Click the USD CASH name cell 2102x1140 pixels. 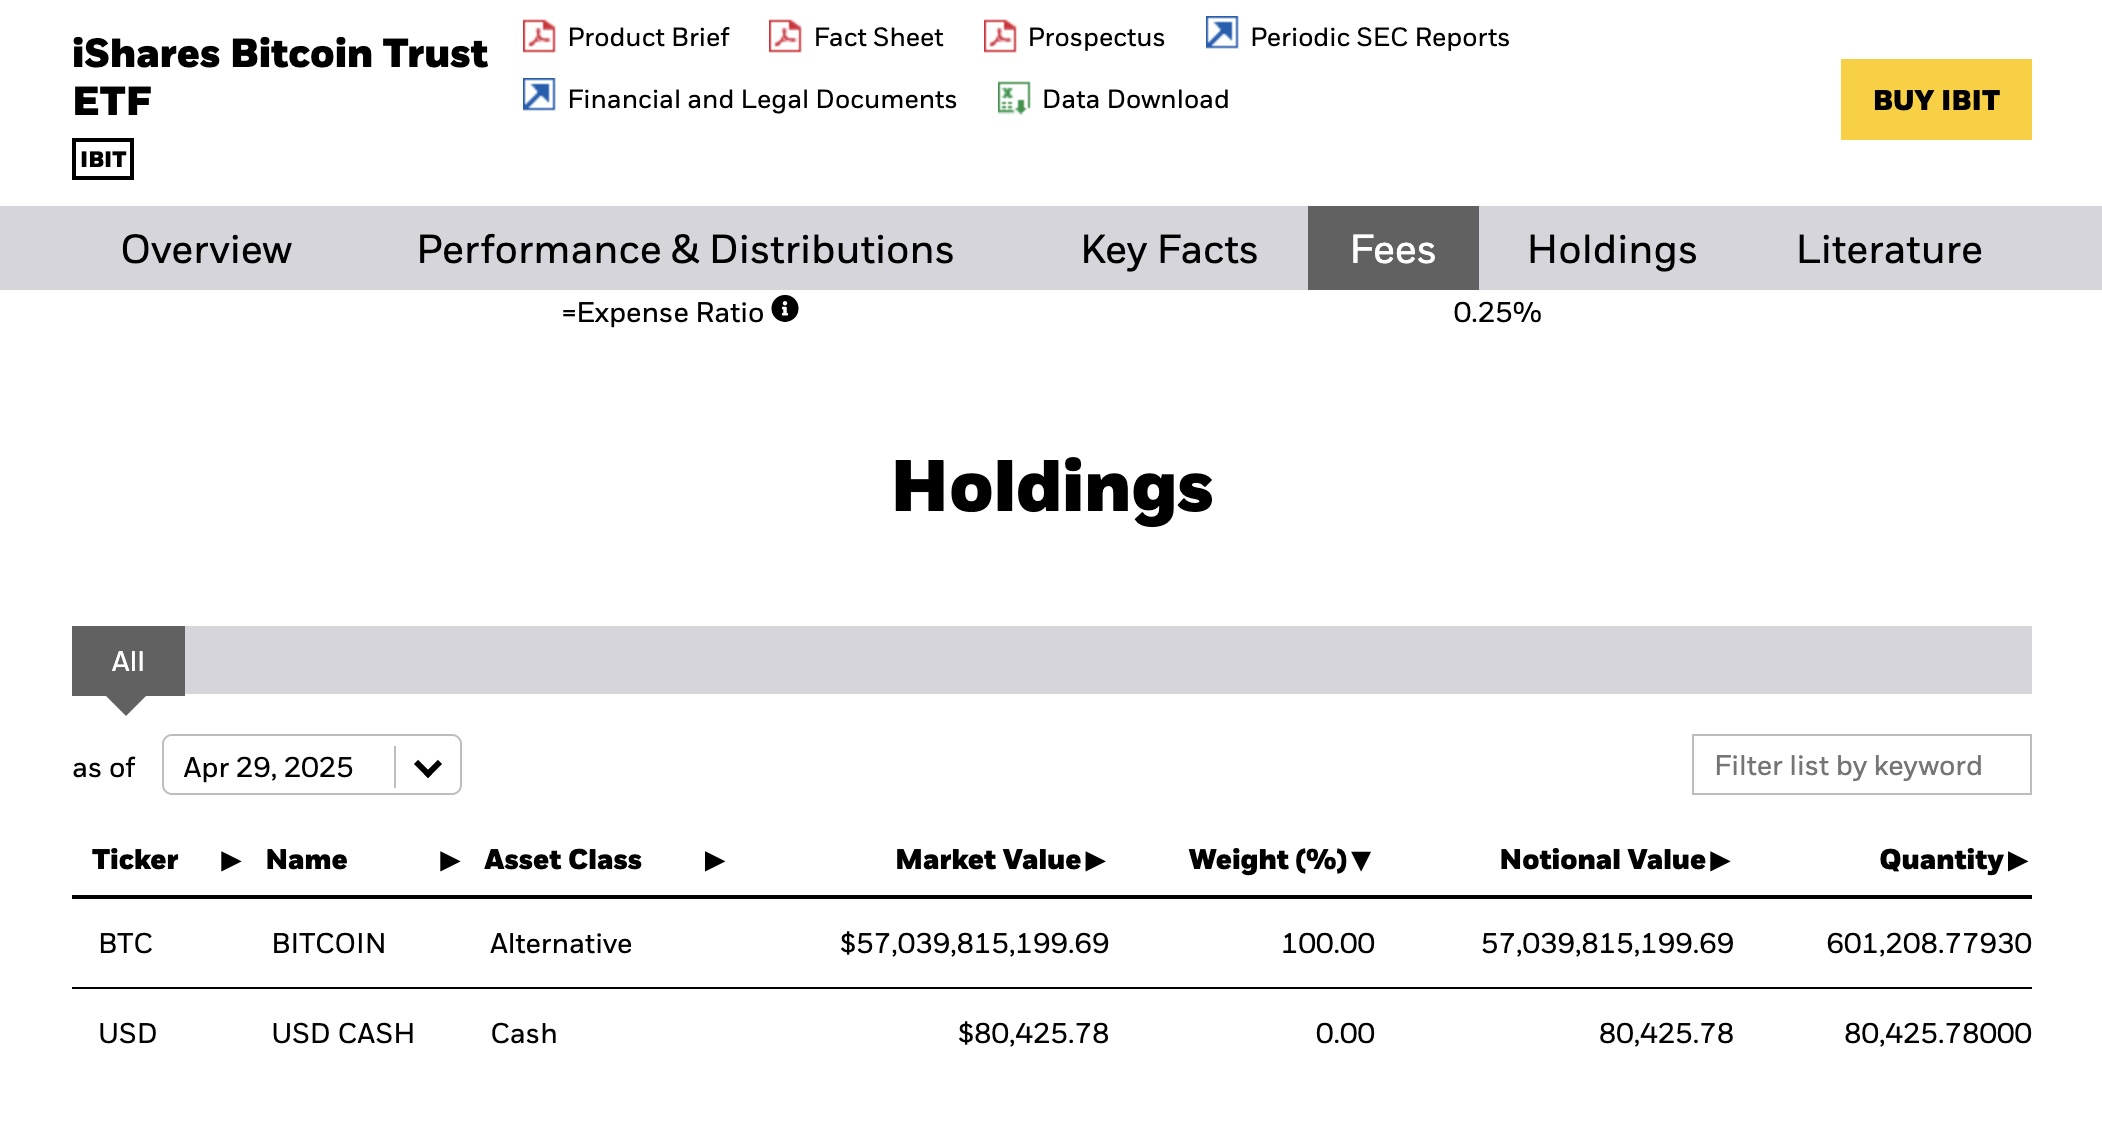click(343, 1033)
